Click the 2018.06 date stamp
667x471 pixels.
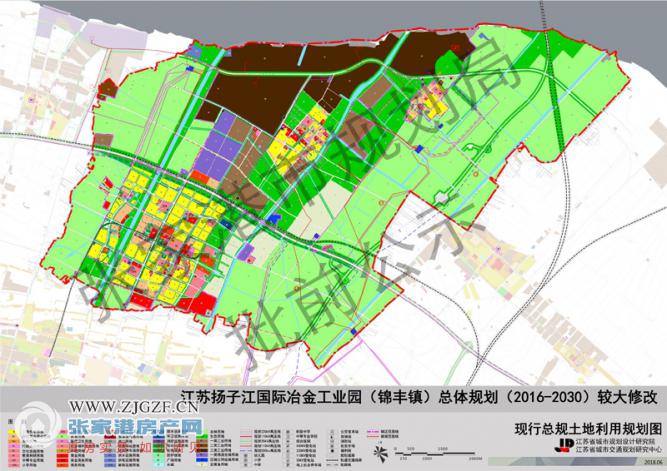(x=653, y=464)
